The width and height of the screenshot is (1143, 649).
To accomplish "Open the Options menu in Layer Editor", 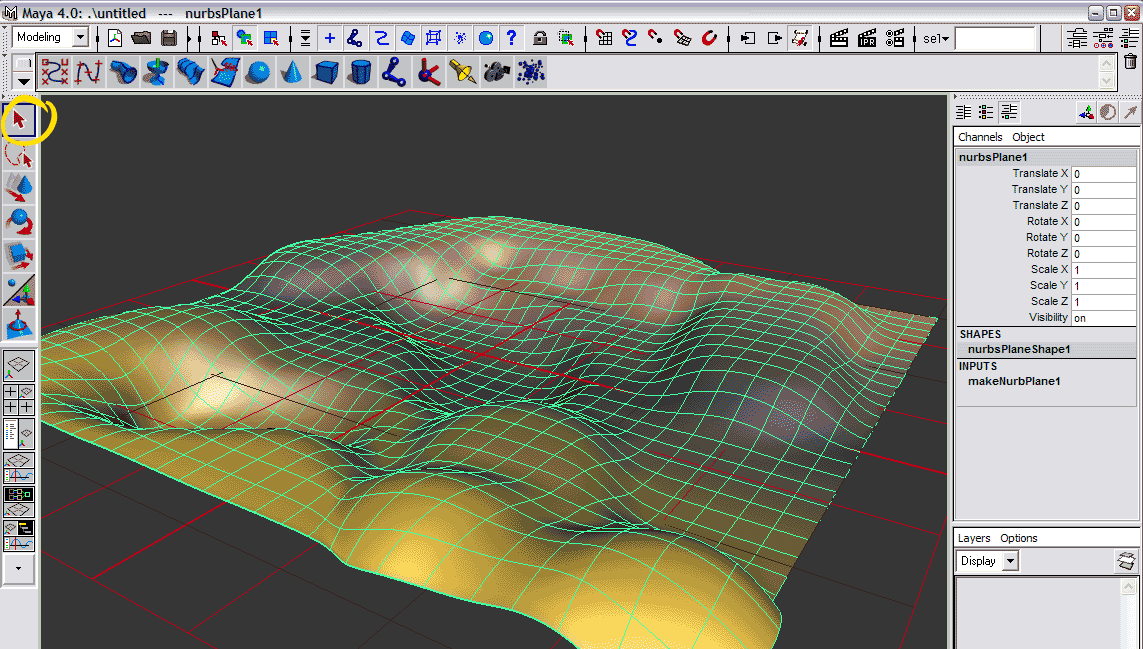I will tap(1018, 538).
